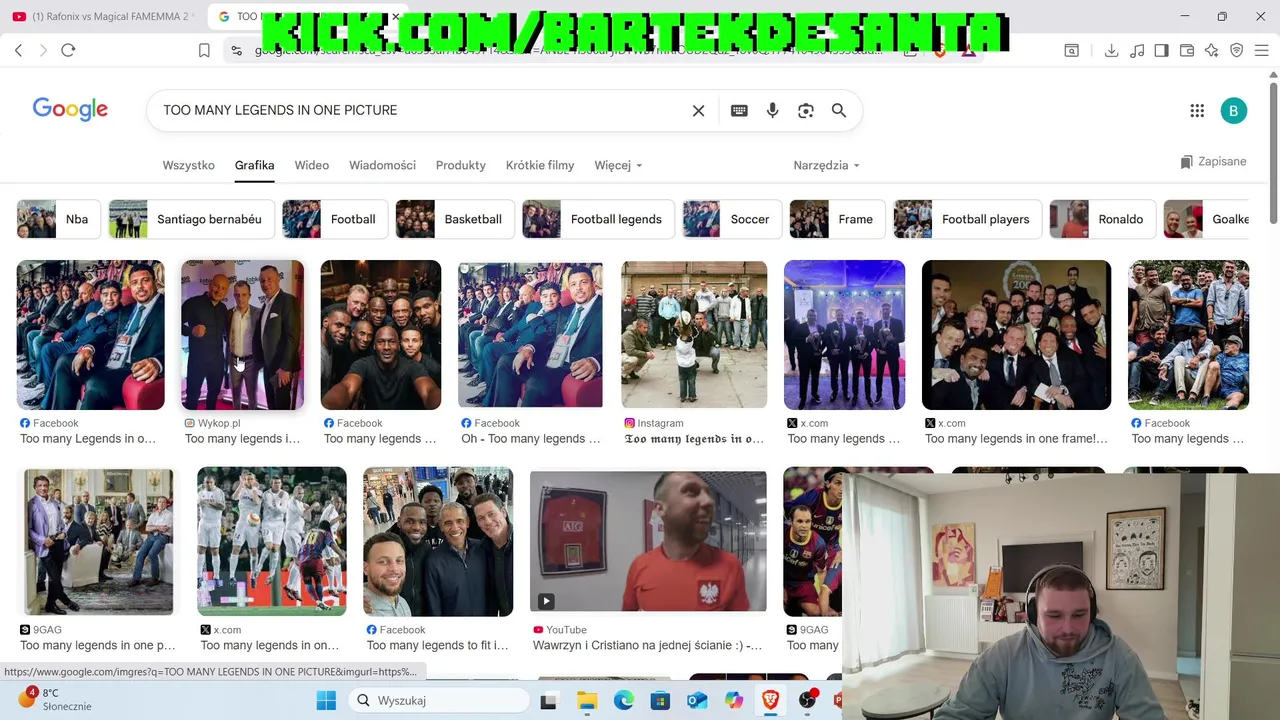Apply the Football players filter chip

tap(968, 219)
